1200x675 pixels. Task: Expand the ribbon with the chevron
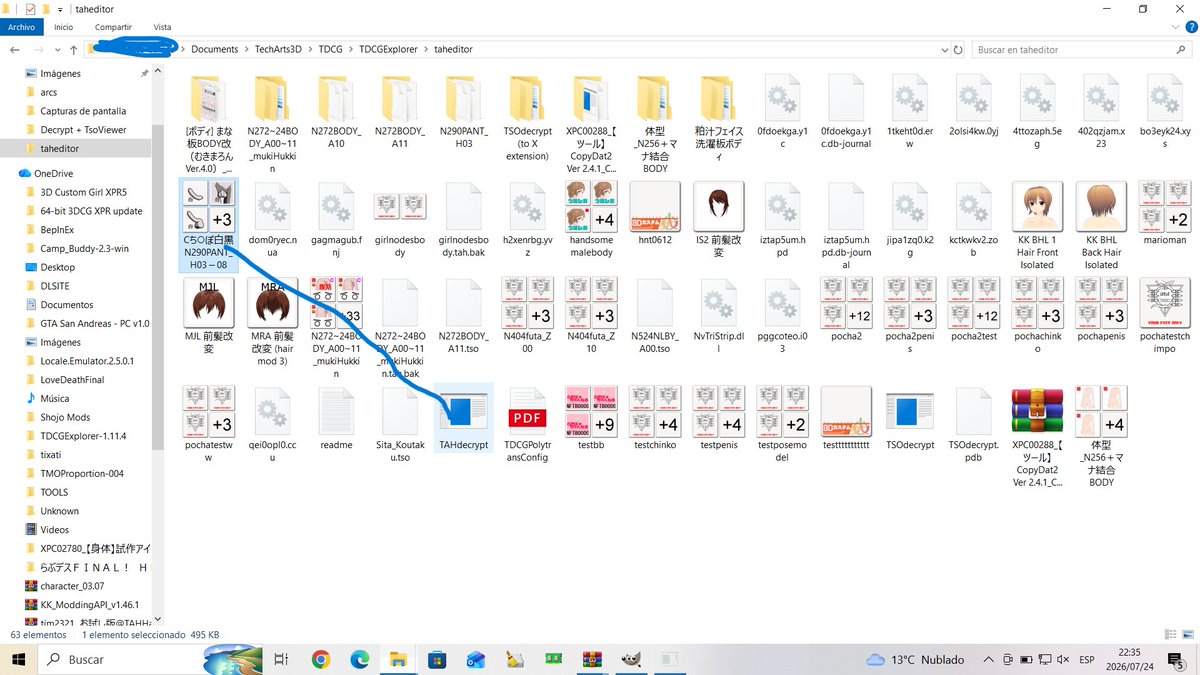(x=1173, y=27)
